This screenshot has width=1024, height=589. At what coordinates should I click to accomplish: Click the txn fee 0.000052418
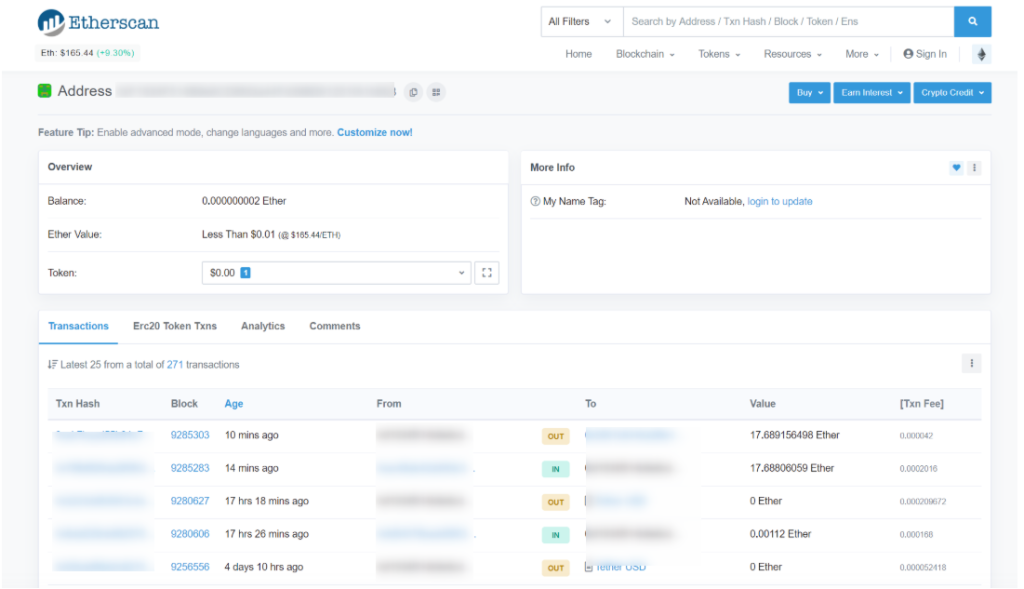923,567
